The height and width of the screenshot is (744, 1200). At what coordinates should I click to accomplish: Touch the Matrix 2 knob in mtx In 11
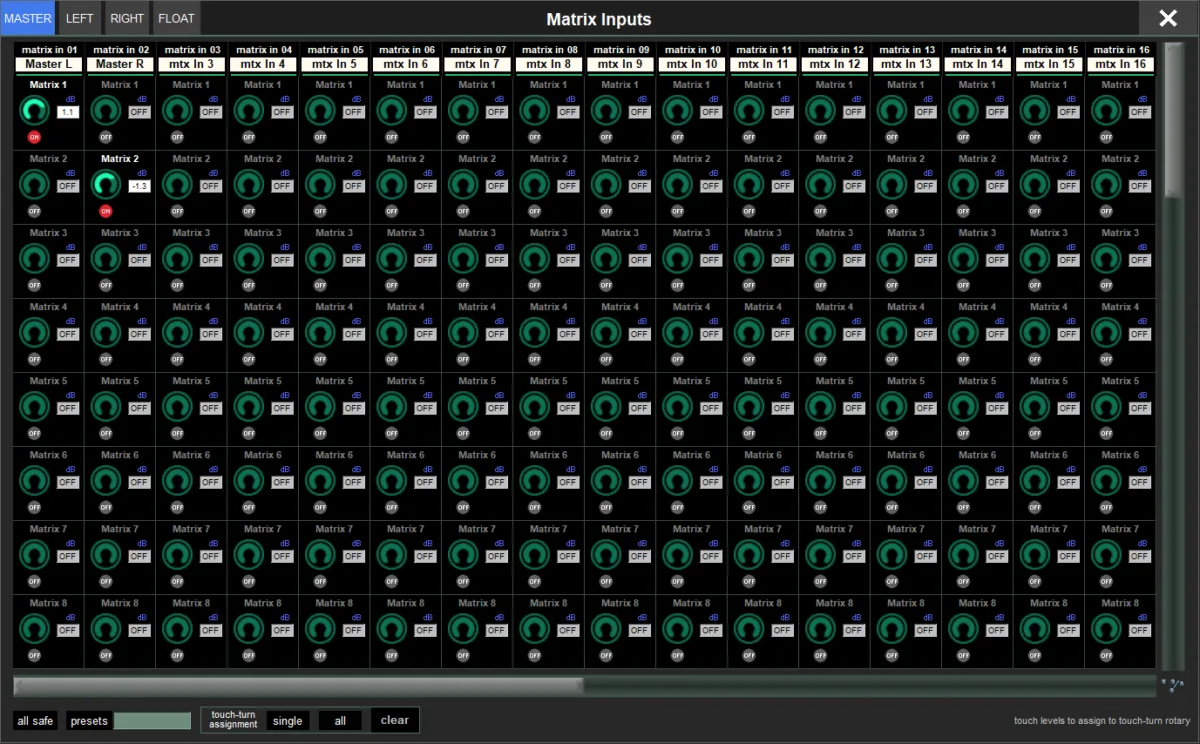(x=750, y=184)
